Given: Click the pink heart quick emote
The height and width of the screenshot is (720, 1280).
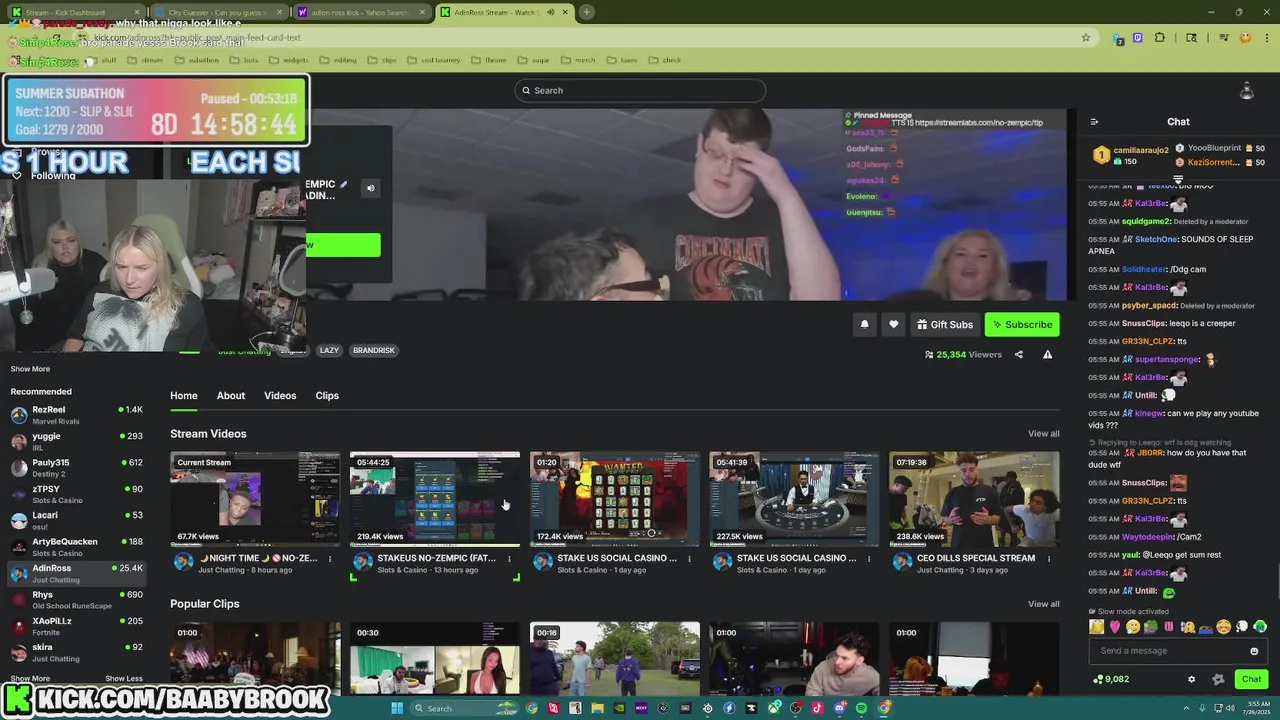Looking at the screenshot, I should pos(1115,627).
